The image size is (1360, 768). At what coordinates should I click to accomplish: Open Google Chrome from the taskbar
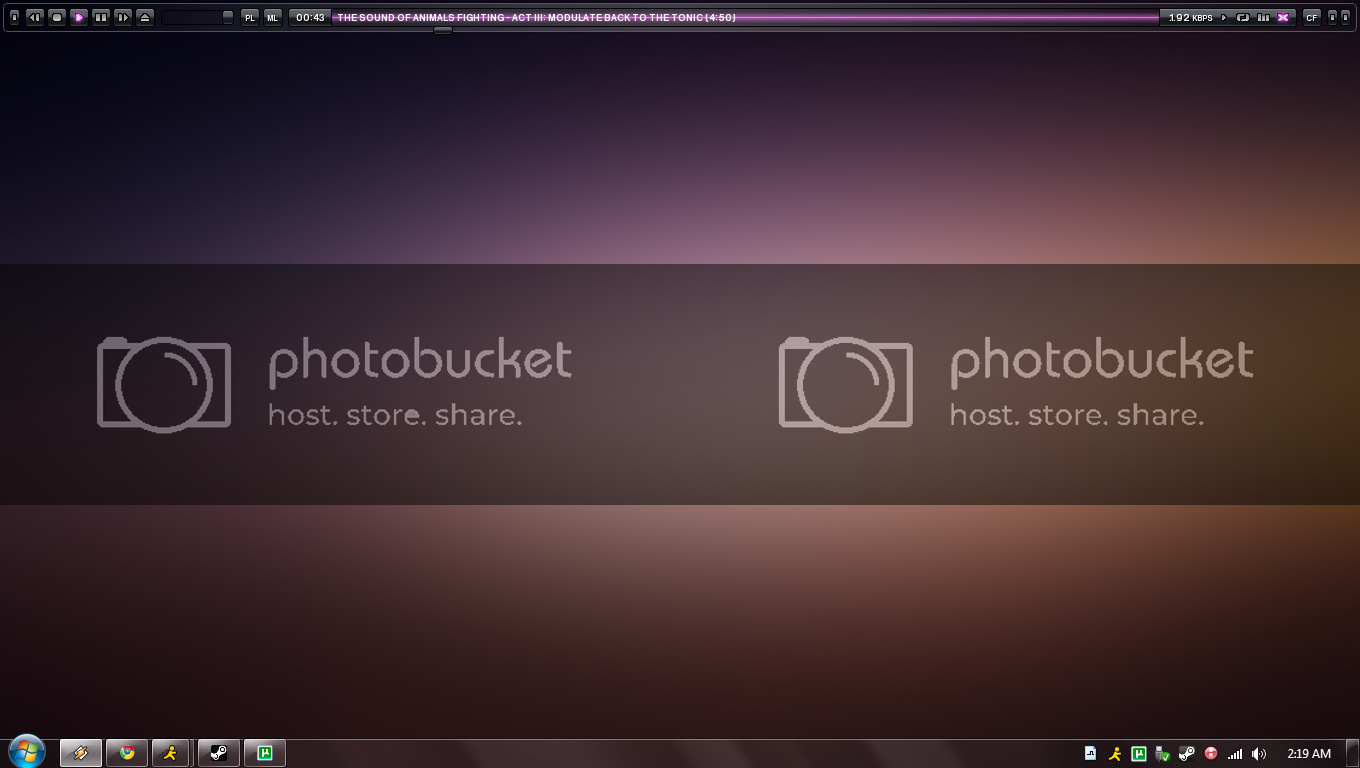(x=127, y=753)
